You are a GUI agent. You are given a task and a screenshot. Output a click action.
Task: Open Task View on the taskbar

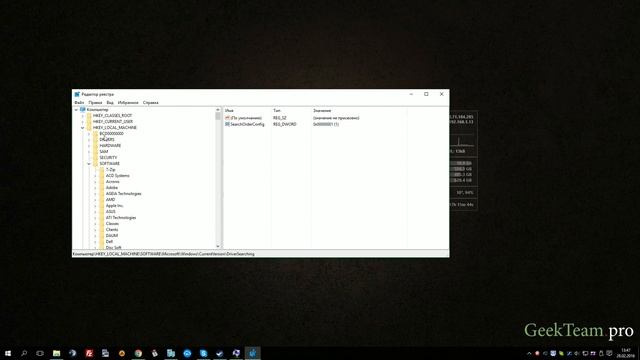(40, 353)
